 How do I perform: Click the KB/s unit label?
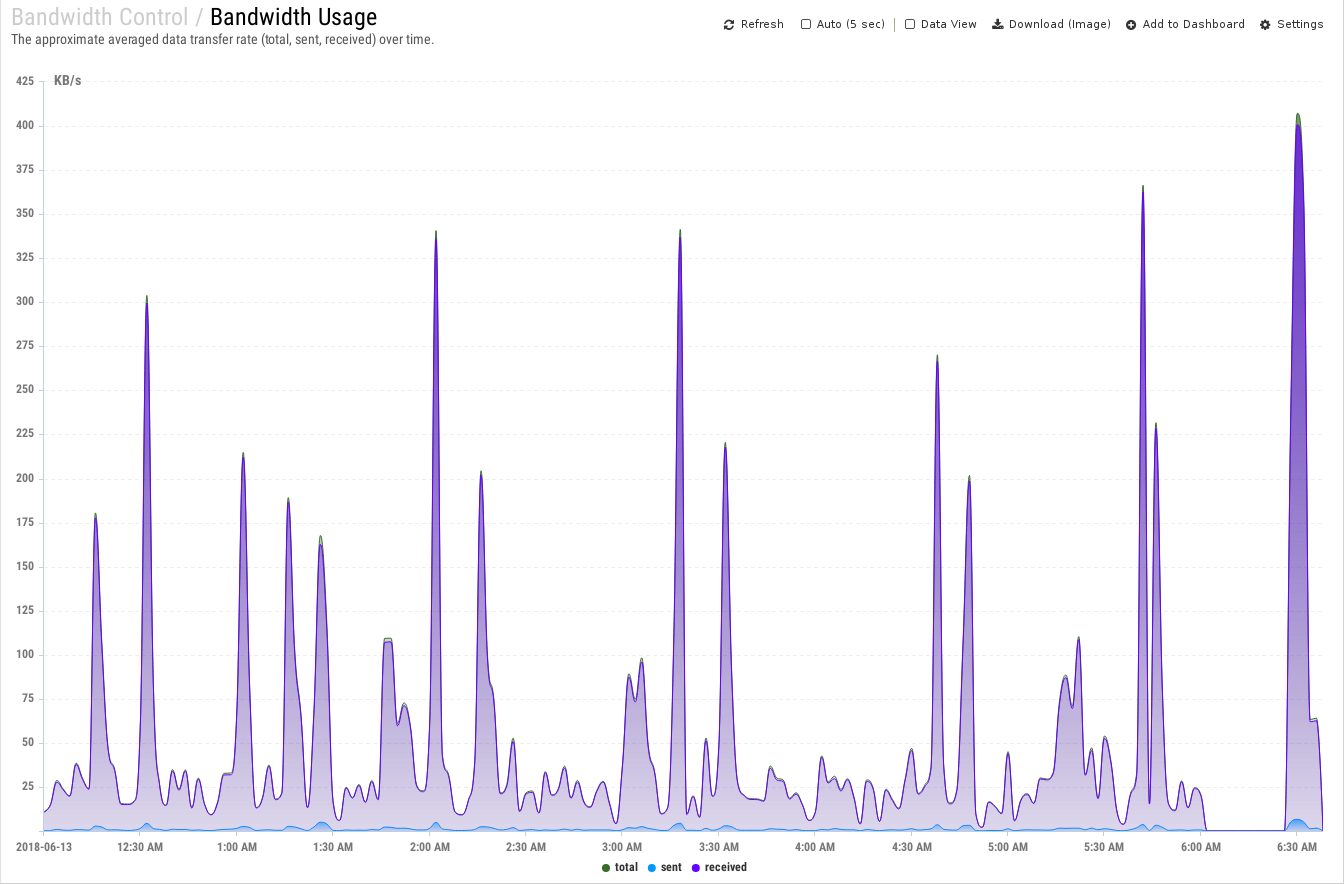[68, 81]
